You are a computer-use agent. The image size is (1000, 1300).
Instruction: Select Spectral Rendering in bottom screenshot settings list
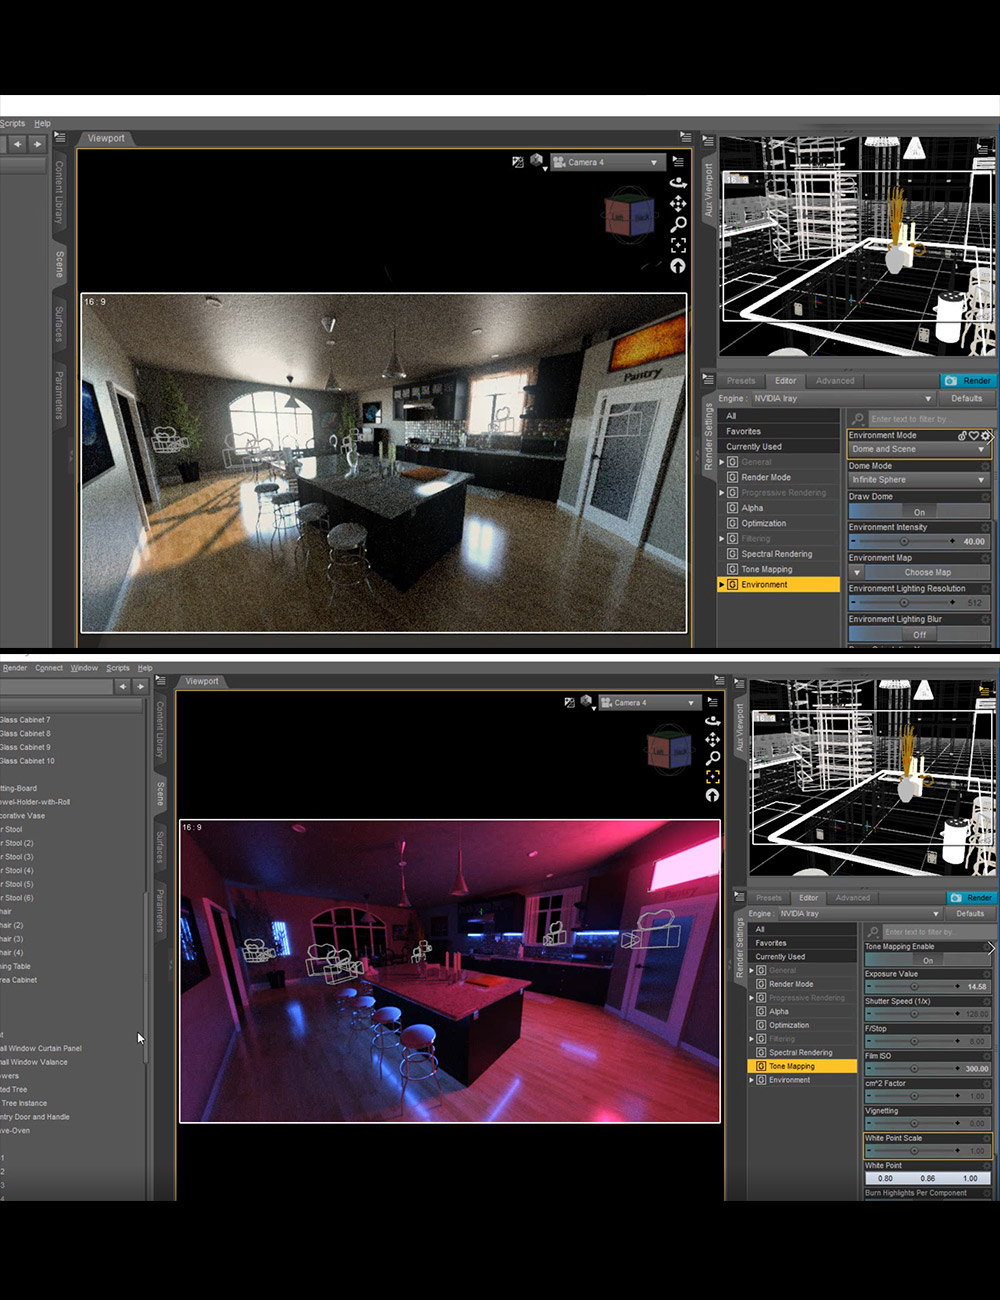[x=801, y=1052]
